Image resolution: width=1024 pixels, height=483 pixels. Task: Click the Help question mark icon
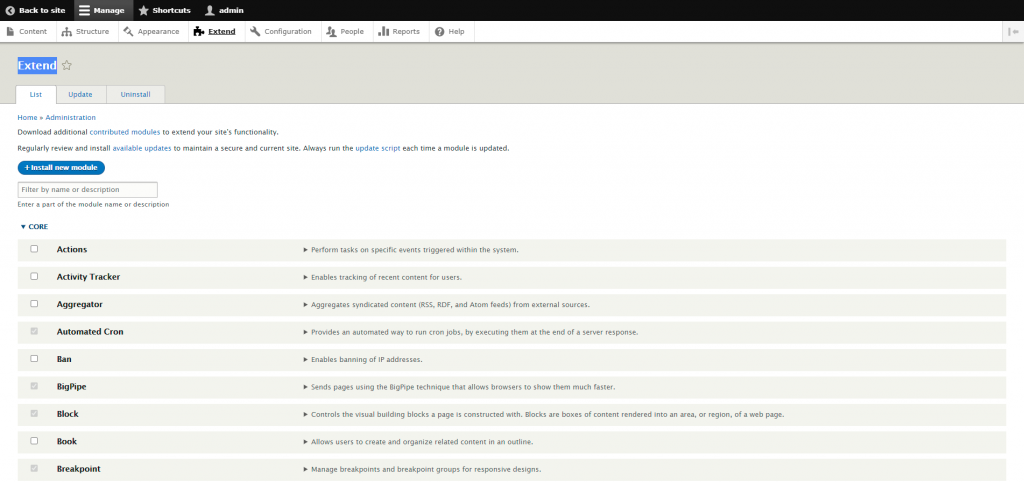click(439, 32)
